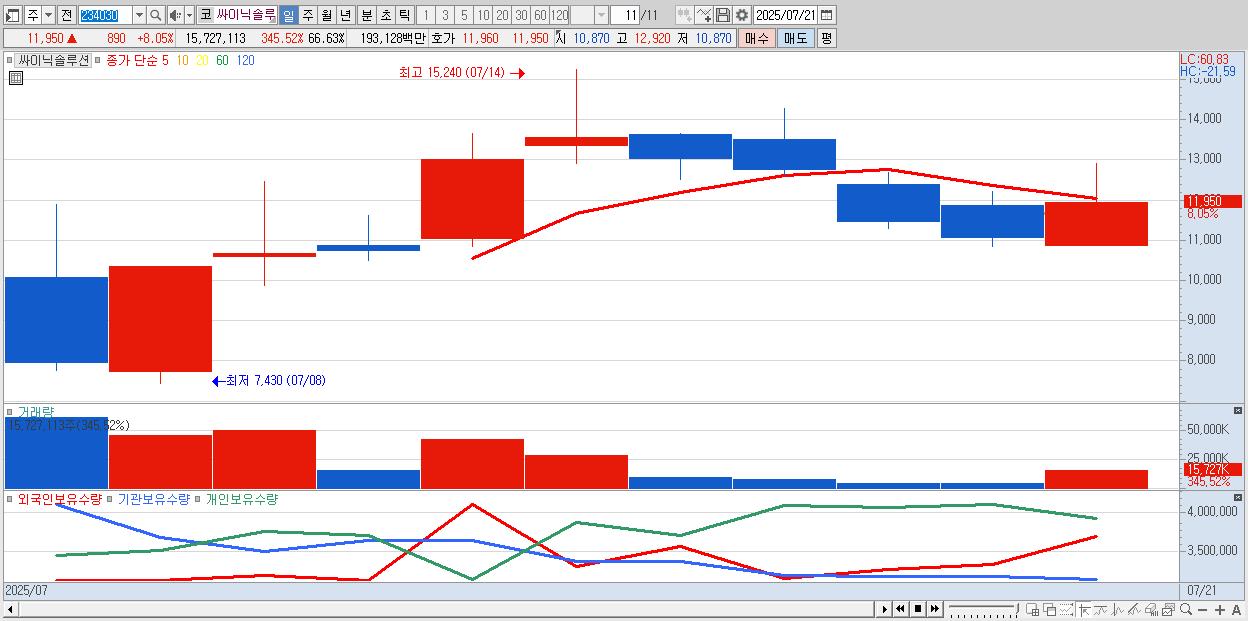Open the calendar date picker icon
Screen dimensions: 1248x621
[x=826, y=15]
